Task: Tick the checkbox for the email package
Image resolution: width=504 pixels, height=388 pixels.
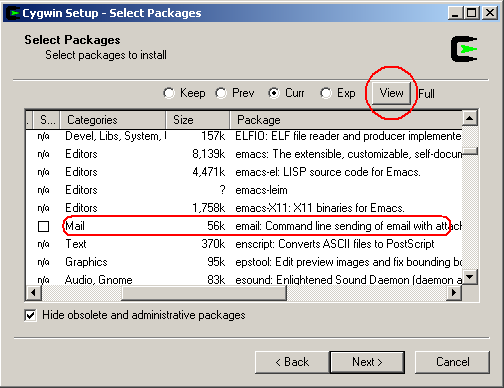Action: tap(43, 226)
